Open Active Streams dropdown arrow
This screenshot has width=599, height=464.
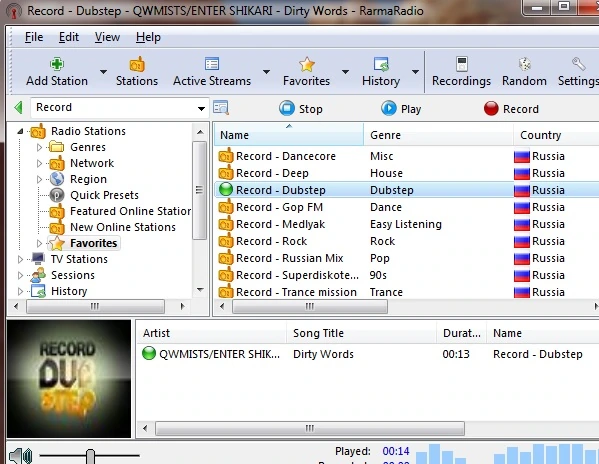(x=266, y=72)
